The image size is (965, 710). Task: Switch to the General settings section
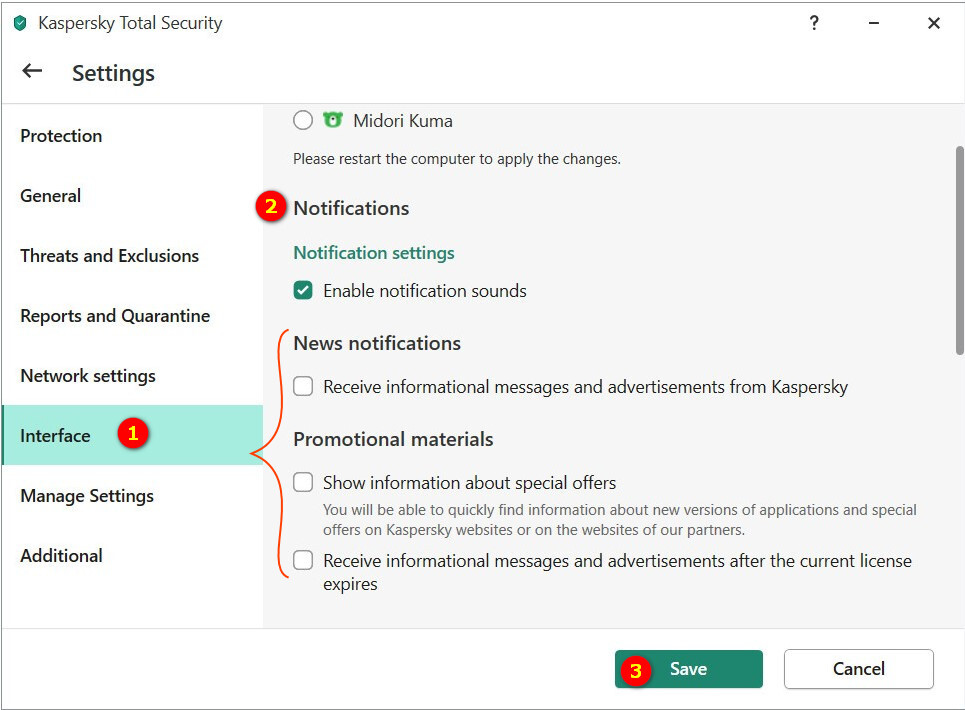[x=51, y=196]
